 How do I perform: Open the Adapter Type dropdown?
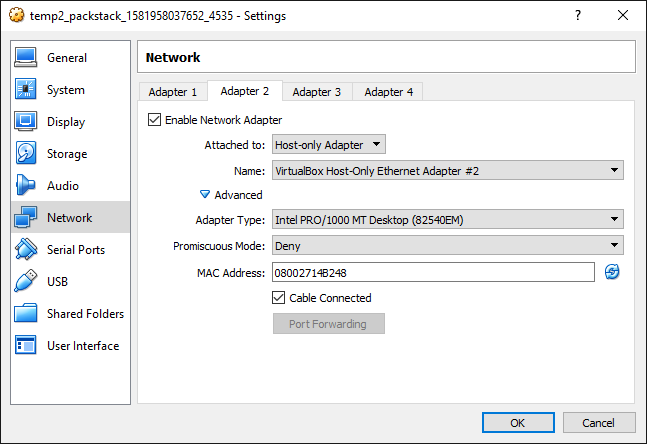coord(448,220)
